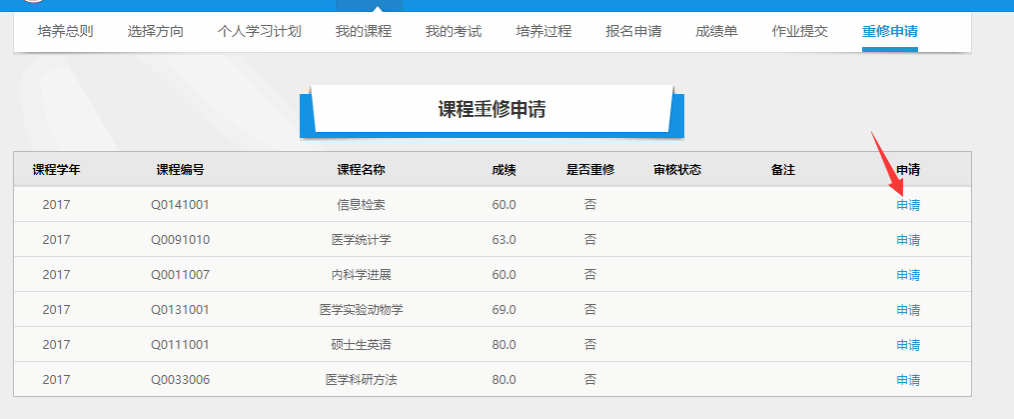1014x419 pixels.
Task: Click the 课程重修申请 title banner
Action: 491,110
